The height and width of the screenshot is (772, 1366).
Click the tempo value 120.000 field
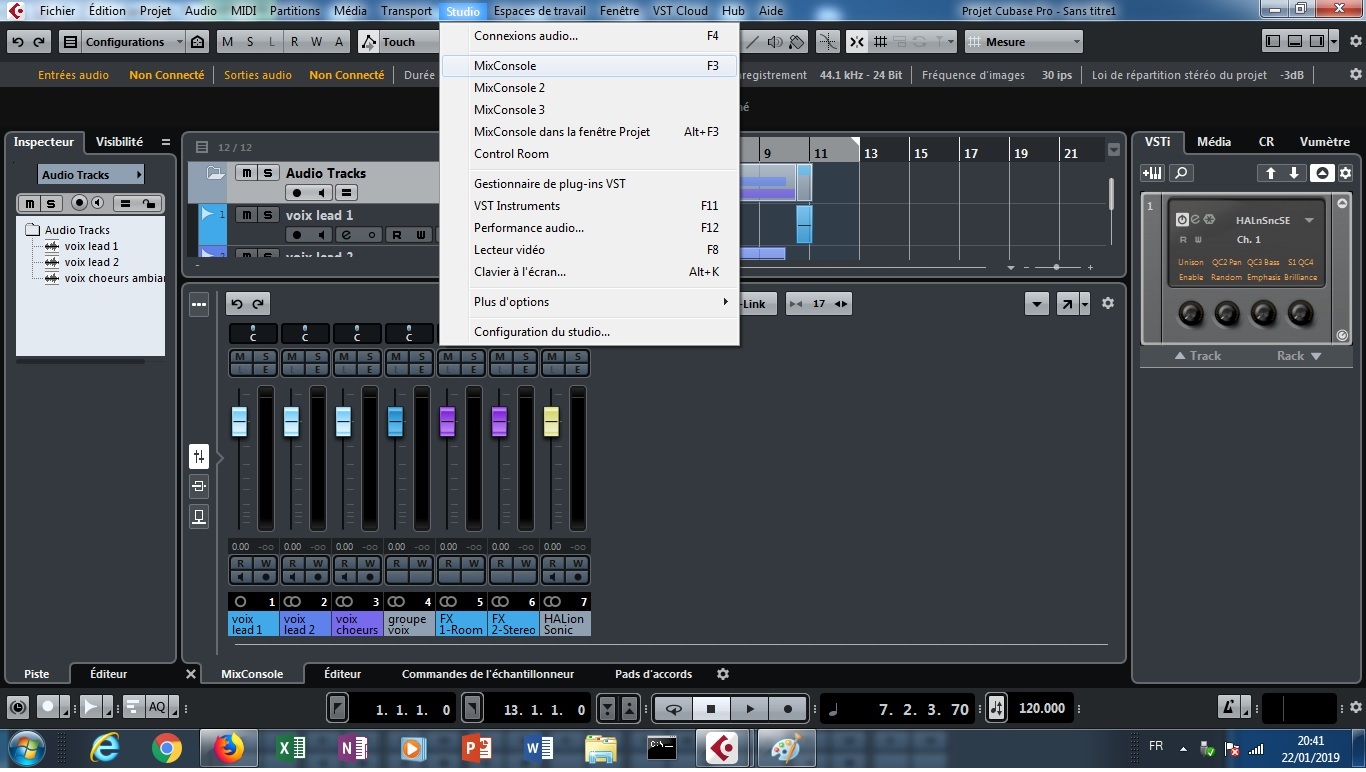(1041, 708)
